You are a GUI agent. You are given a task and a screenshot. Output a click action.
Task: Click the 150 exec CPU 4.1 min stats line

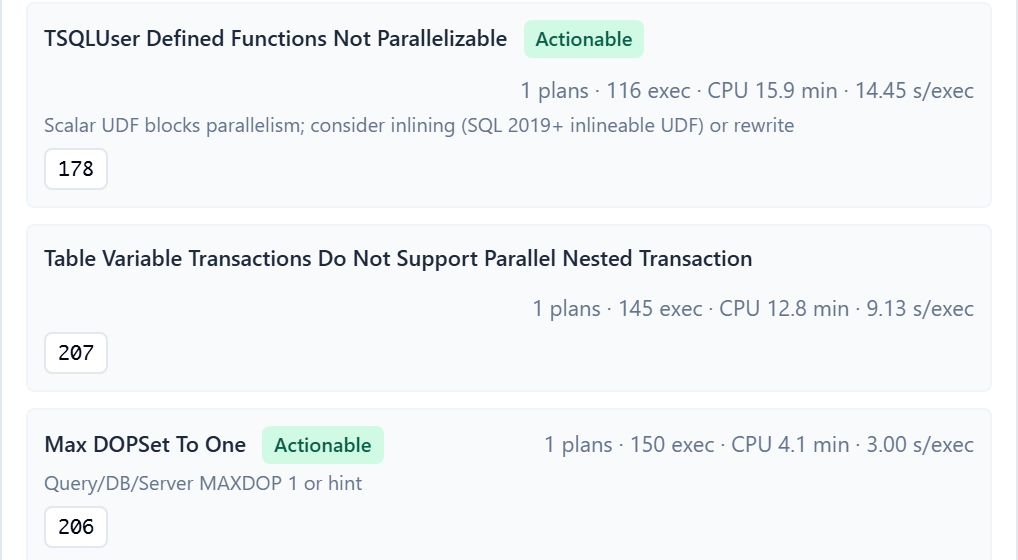click(759, 445)
